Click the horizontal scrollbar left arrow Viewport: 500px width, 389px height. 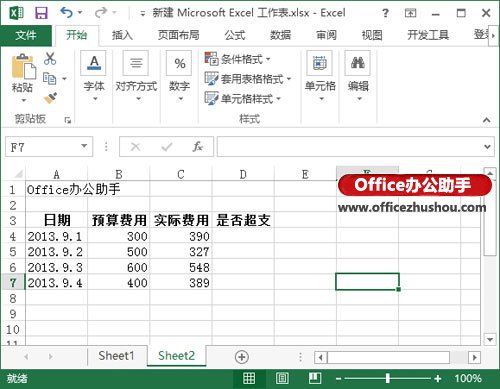(x=321, y=358)
